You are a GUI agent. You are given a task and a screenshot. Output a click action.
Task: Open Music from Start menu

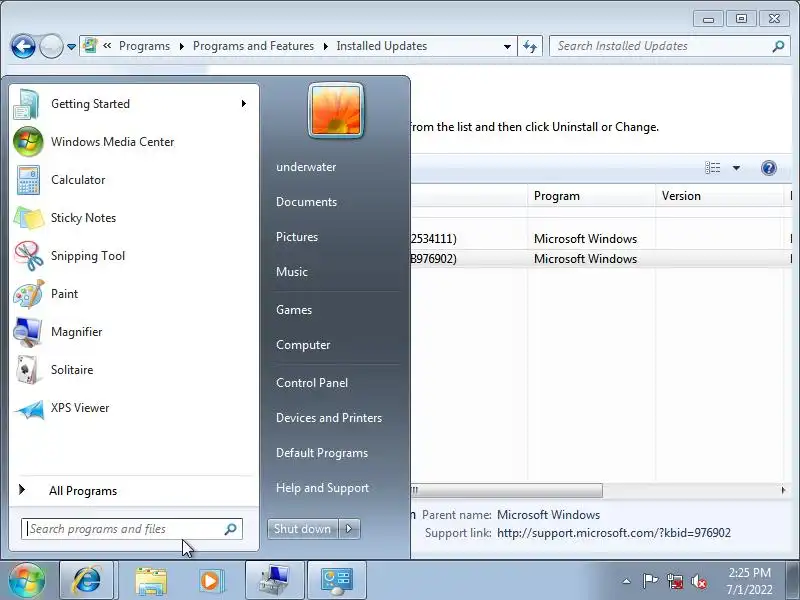(292, 272)
